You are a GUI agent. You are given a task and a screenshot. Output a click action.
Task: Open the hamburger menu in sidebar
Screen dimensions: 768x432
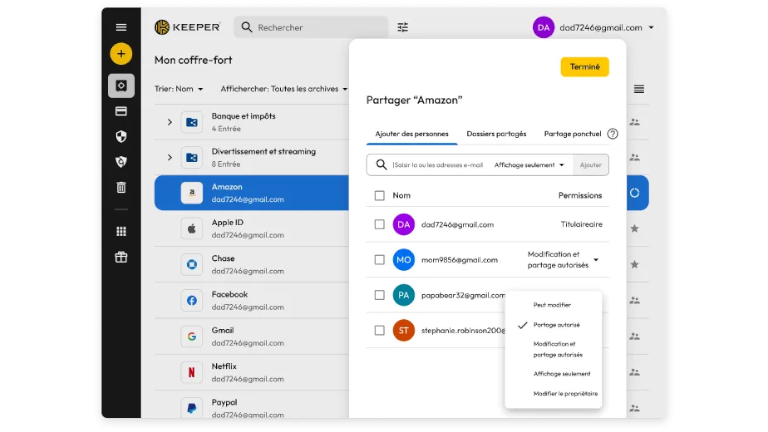coord(121,27)
